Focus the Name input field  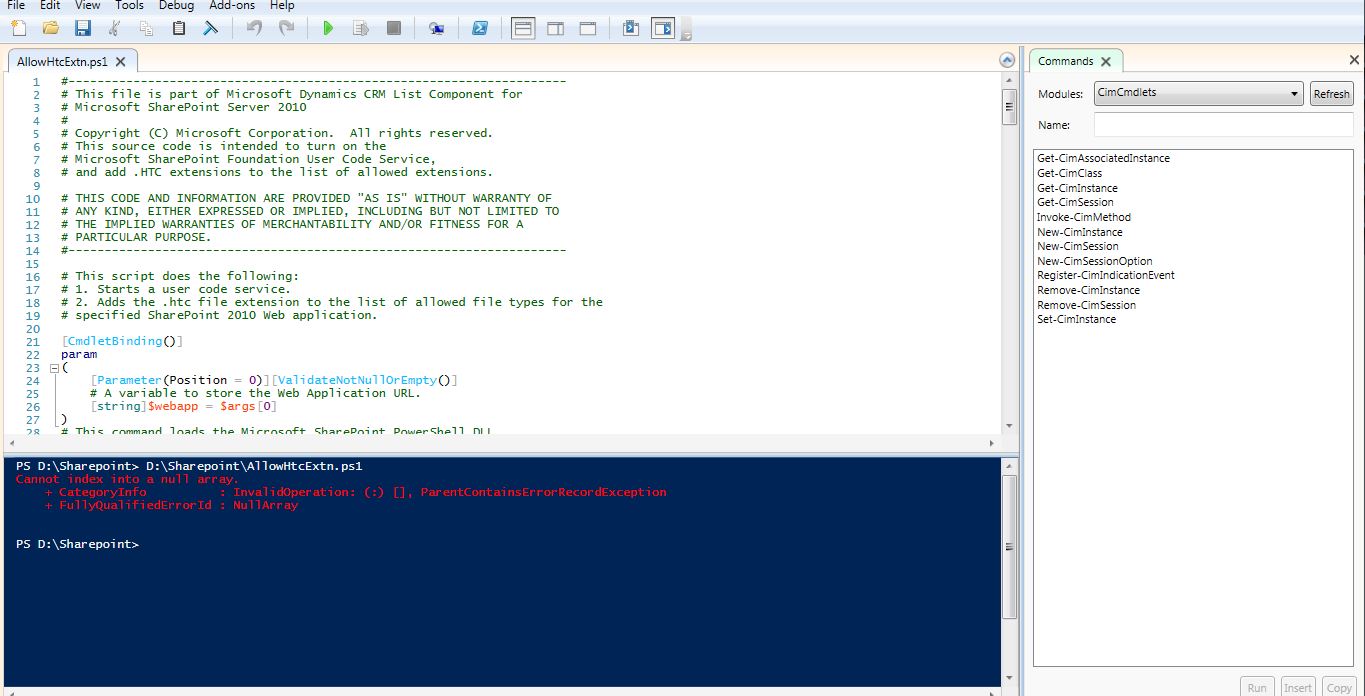pyautogui.click(x=1223, y=125)
